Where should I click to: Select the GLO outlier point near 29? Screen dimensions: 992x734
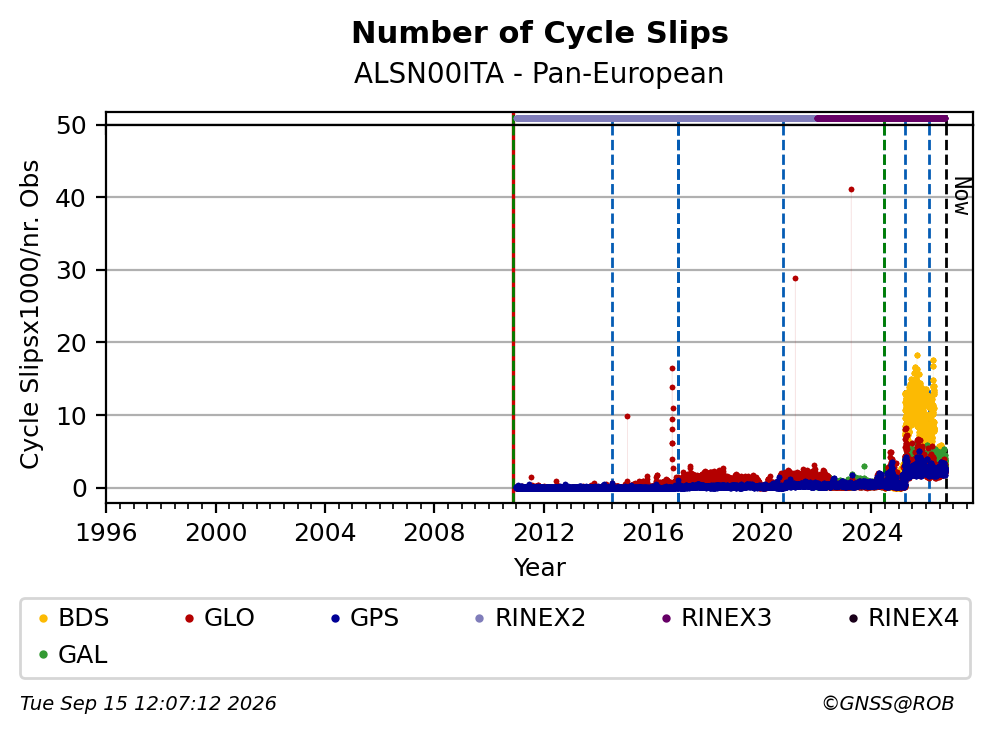[795, 278]
